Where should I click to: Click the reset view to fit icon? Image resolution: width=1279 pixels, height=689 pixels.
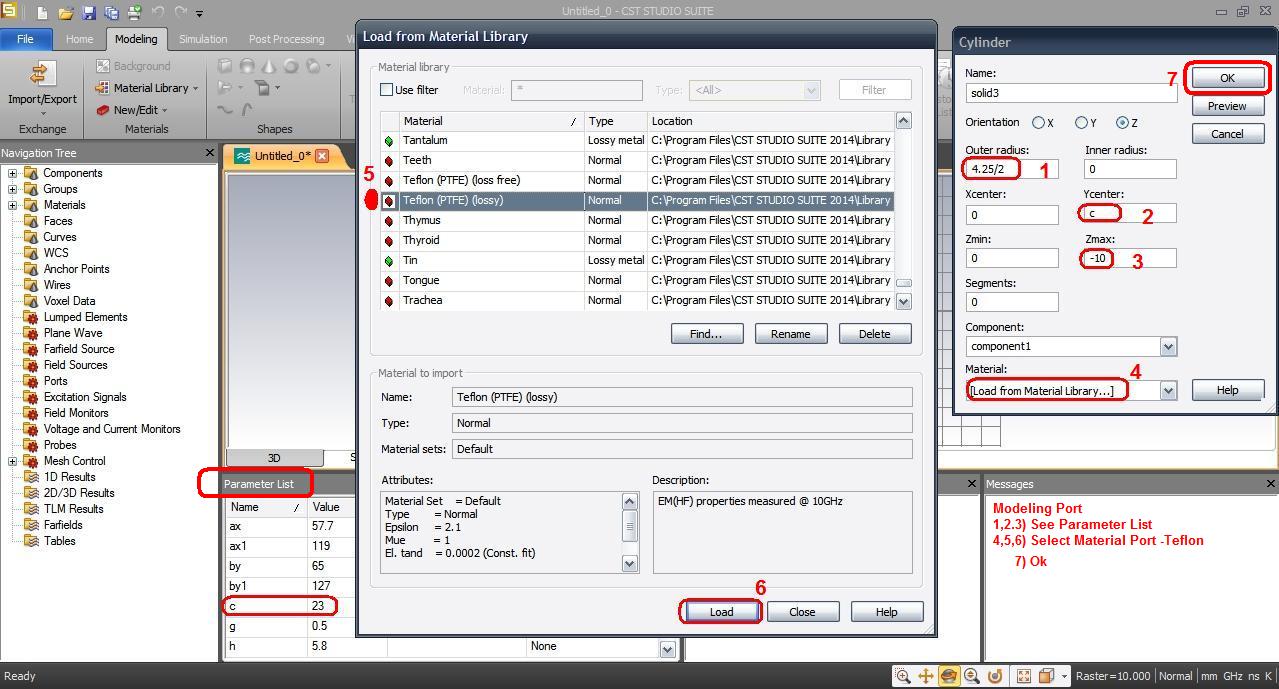click(x=1023, y=676)
